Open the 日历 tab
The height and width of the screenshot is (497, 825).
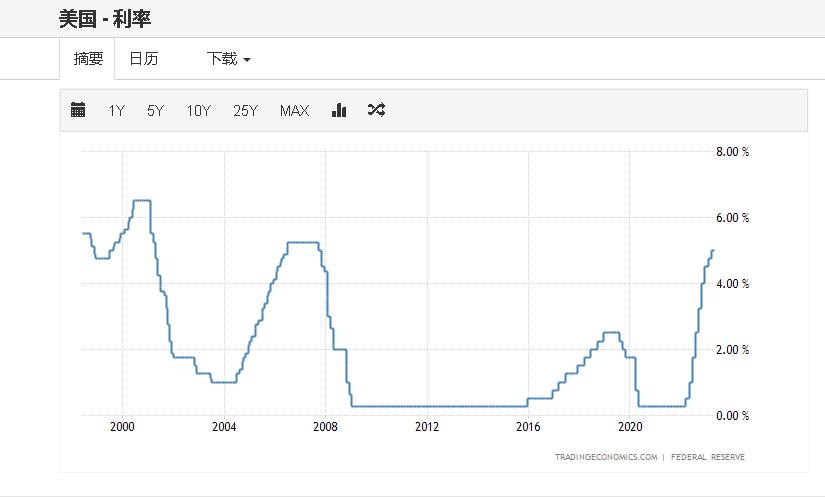pos(143,59)
